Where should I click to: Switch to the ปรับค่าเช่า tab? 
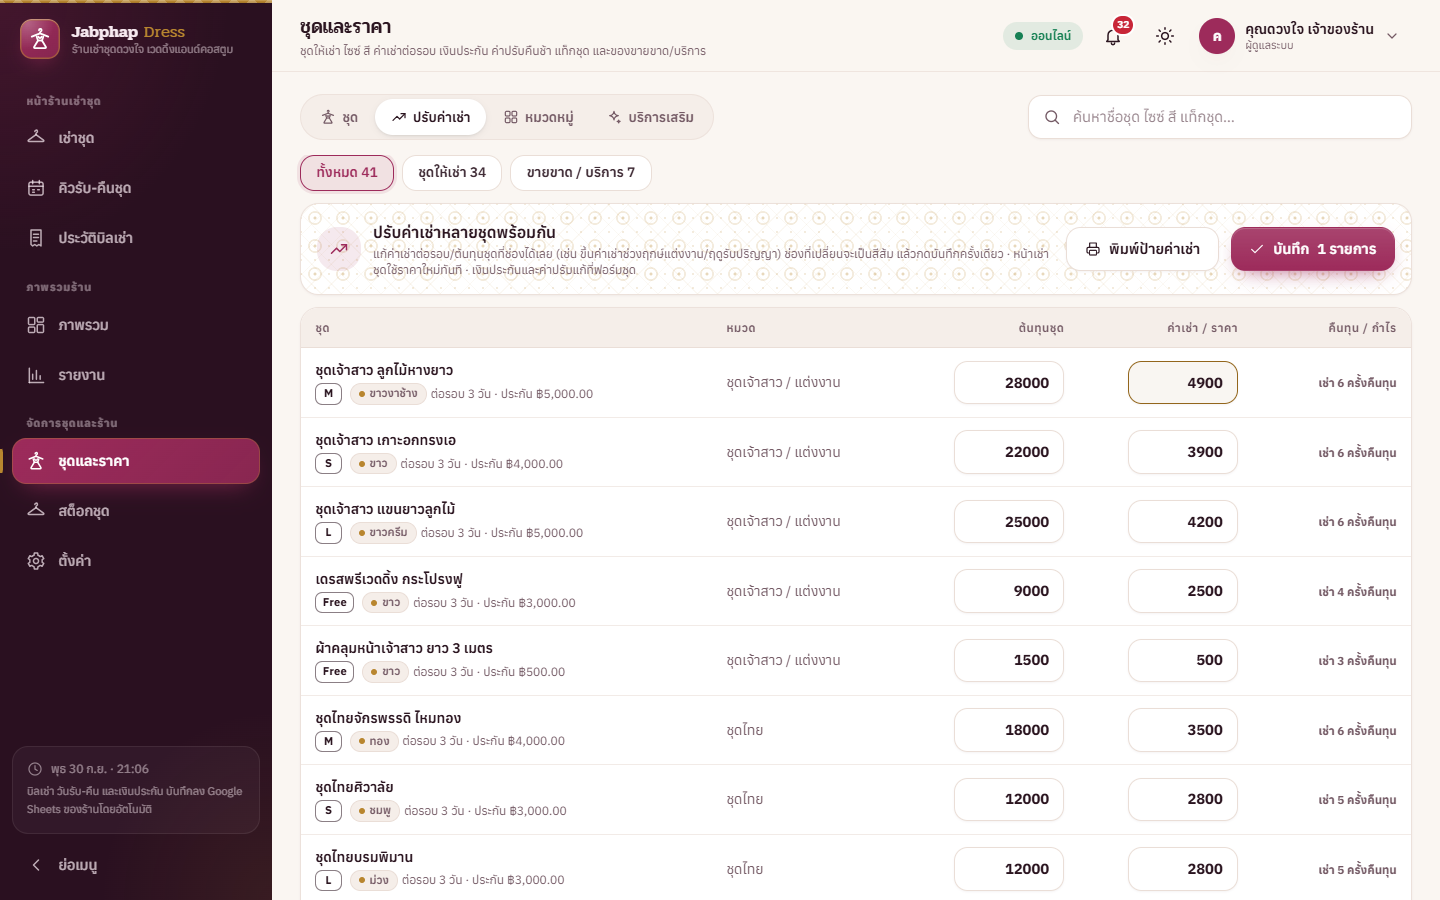pyautogui.click(x=431, y=117)
